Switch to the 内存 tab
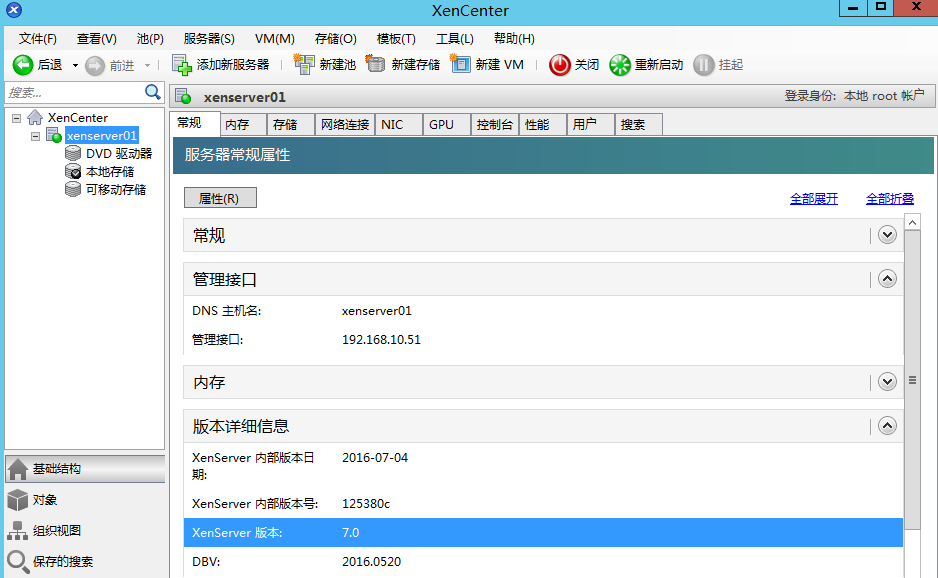Viewport: 938px width, 578px height. (243, 124)
